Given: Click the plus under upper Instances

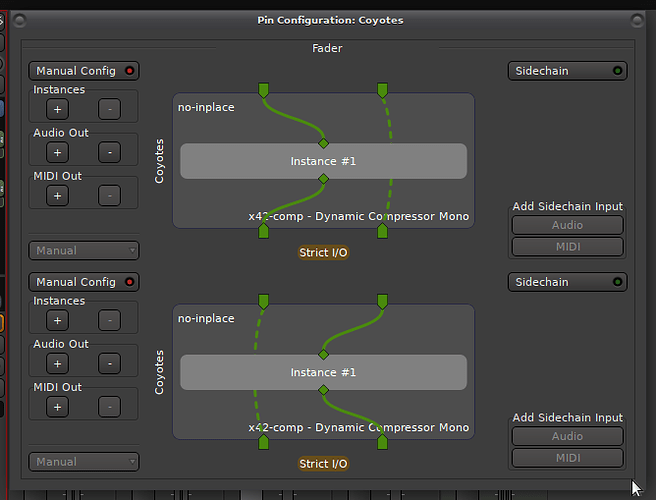Looking at the screenshot, I should pos(58,109).
